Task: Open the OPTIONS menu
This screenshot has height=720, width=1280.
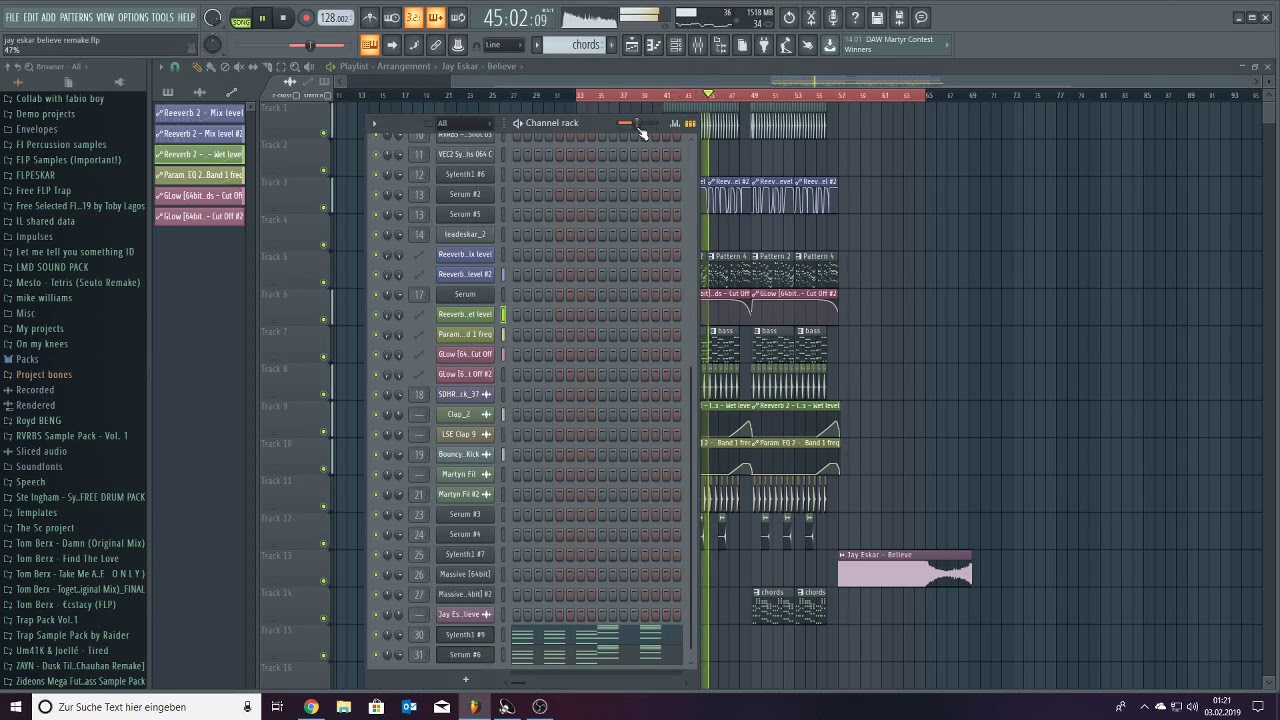Action: (133, 18)
